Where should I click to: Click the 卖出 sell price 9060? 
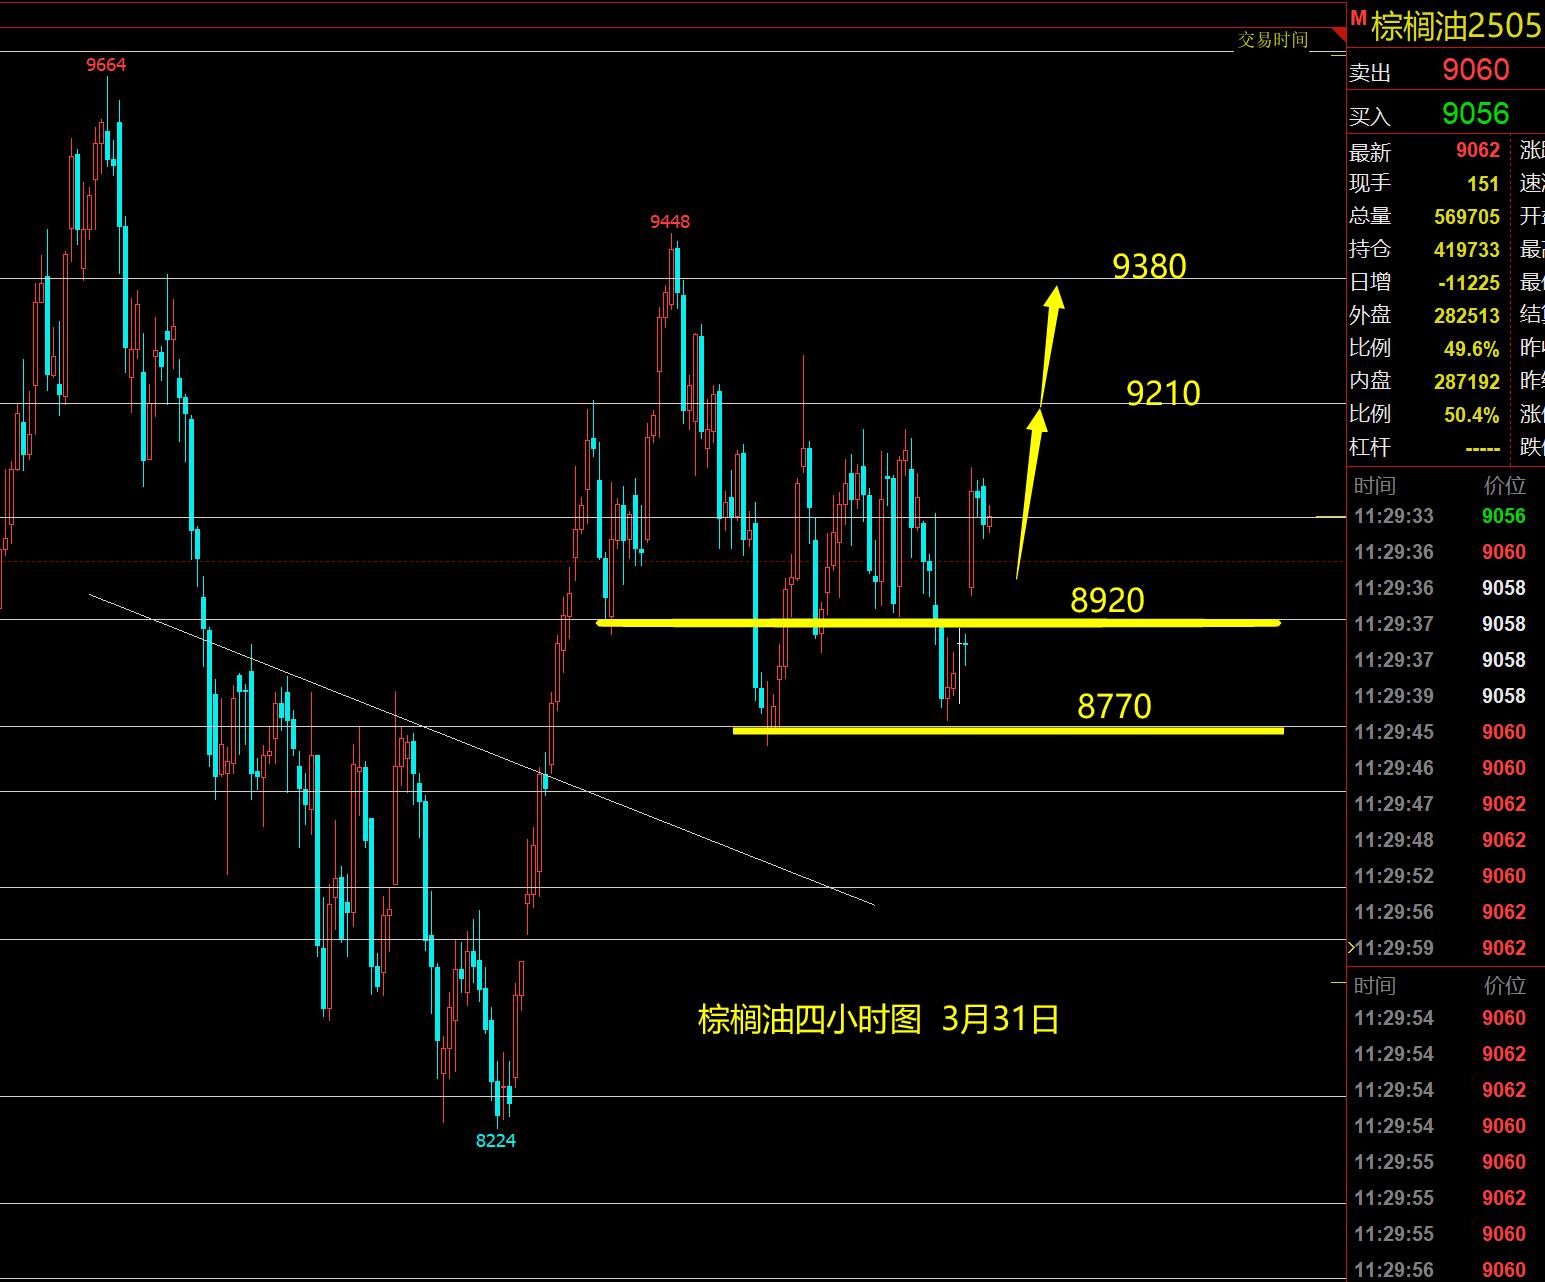point(1475,70)
